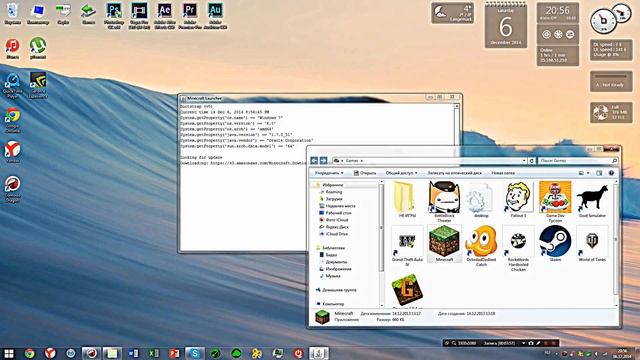Go back in Explorer navigation
This screenshot has height=360, width=640.
314,161
